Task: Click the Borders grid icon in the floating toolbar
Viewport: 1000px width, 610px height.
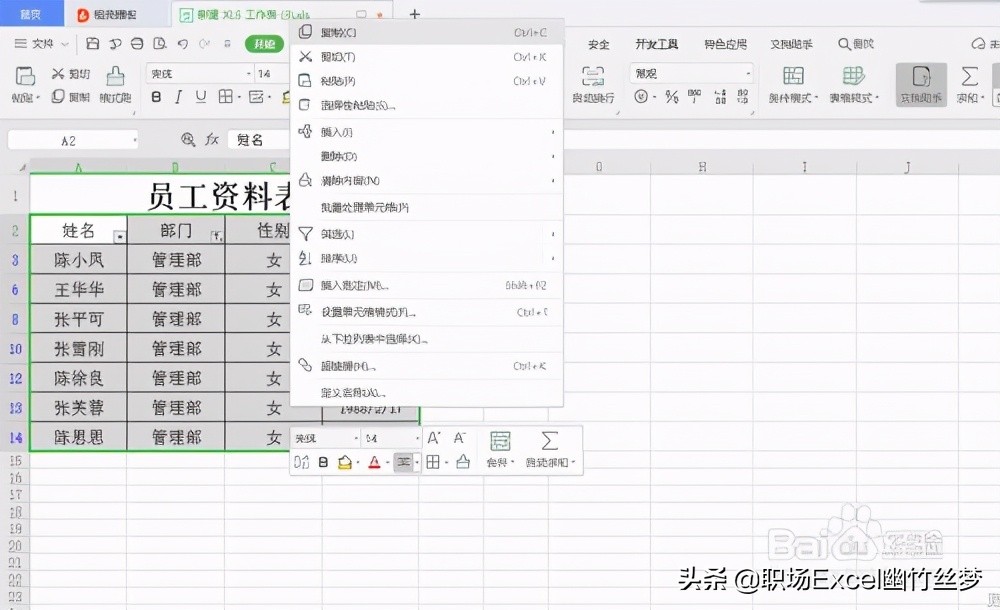Action: 434,462
